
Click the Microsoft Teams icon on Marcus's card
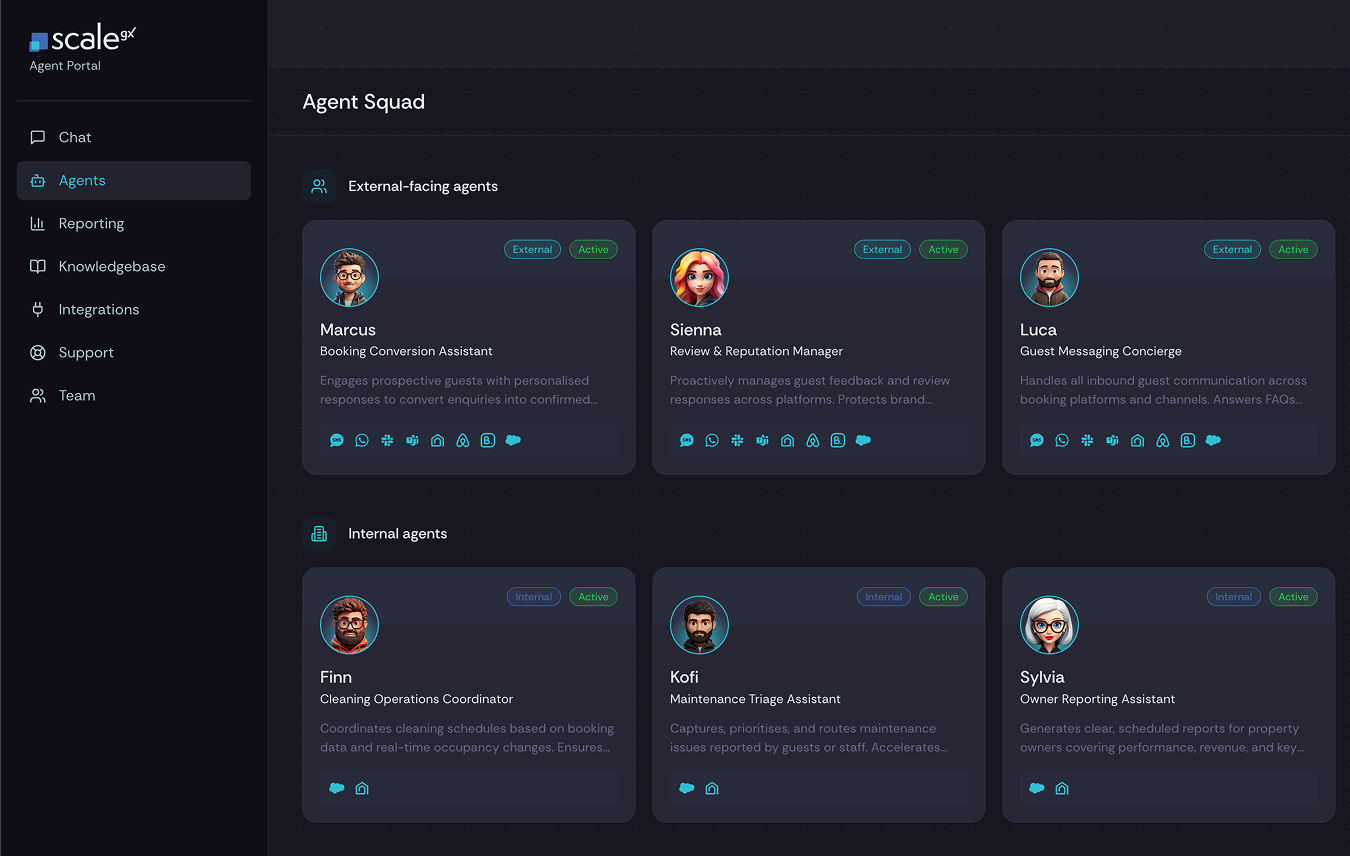pyautogui.click(x=412, y=440)
